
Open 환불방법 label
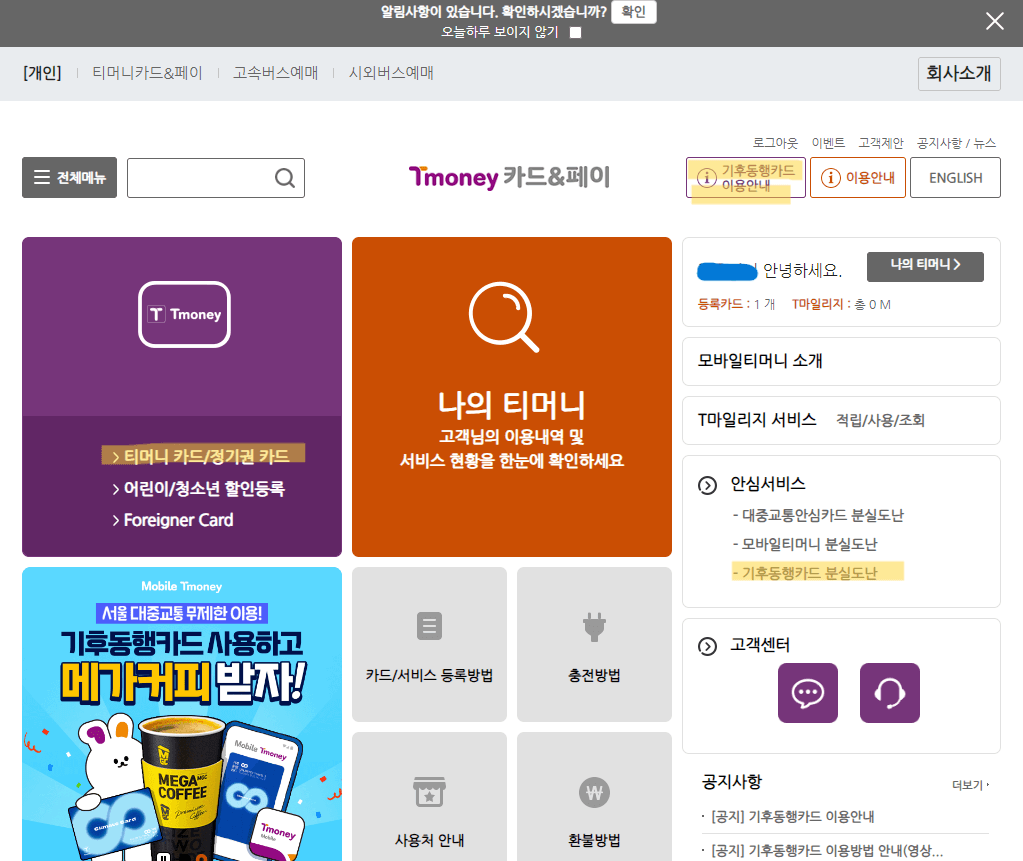click(594, 840)
